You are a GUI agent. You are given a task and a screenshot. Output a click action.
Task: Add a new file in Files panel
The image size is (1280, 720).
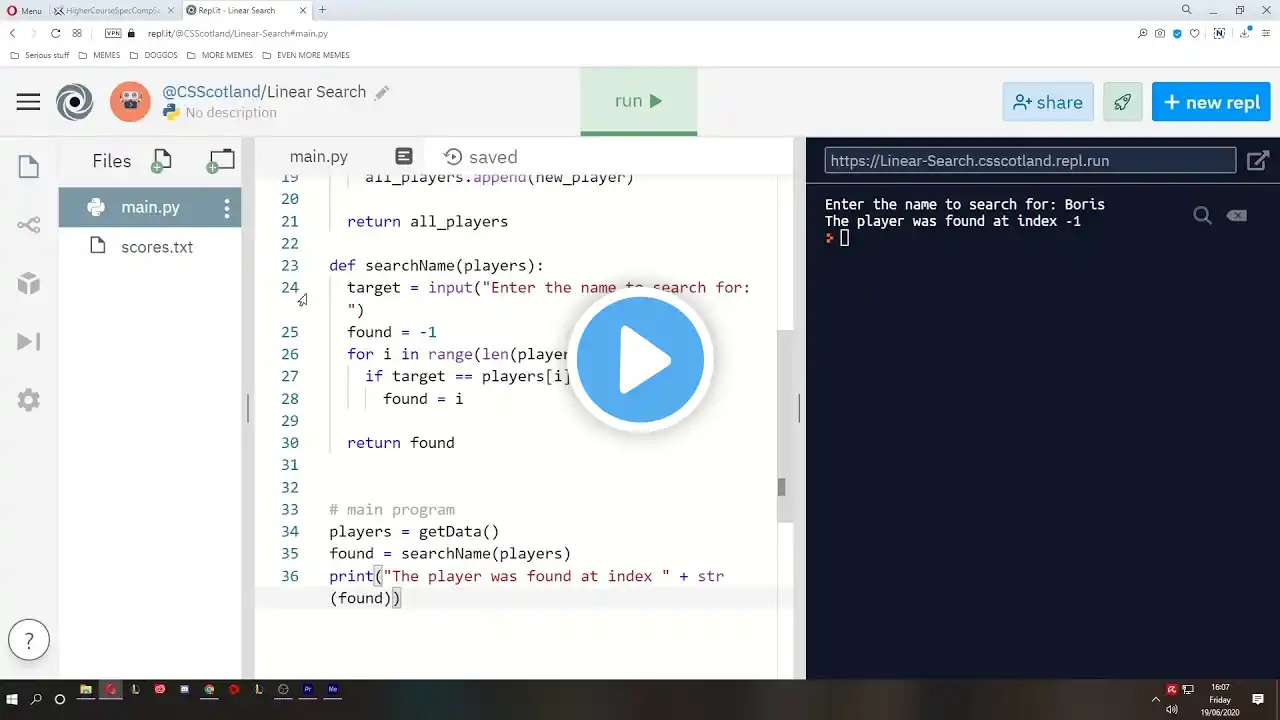click(161, 161)
